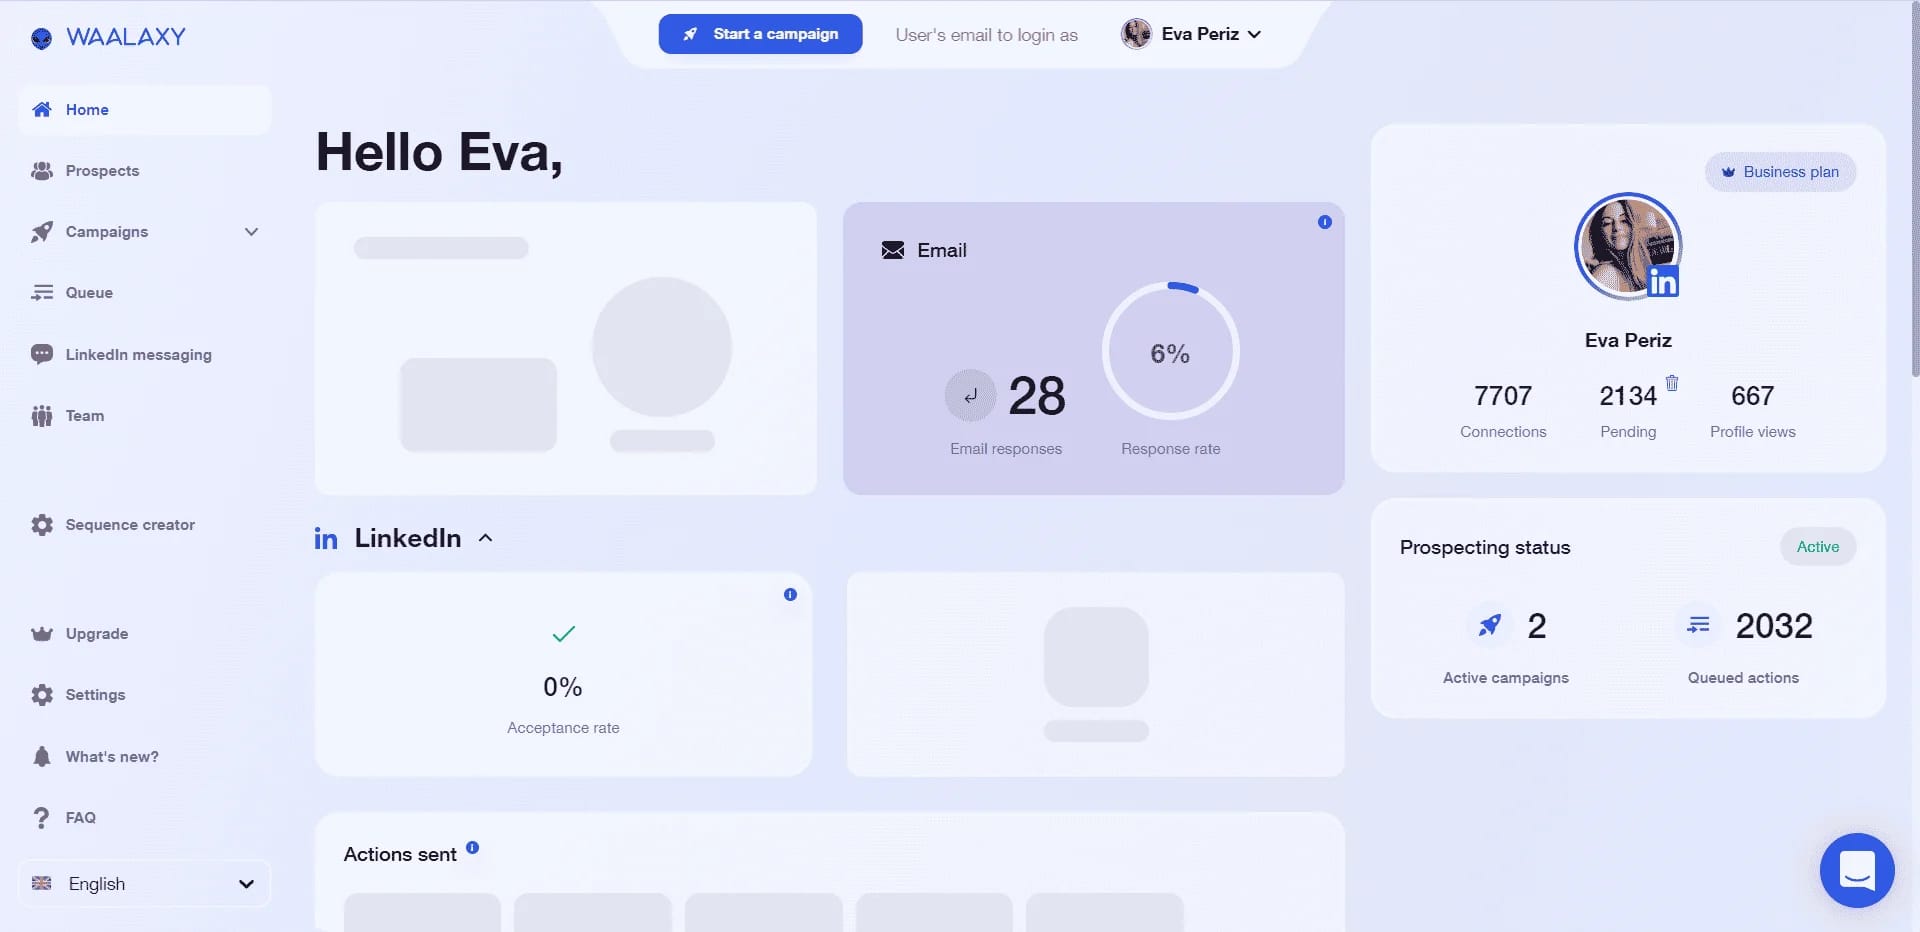Click the Prospects people icon
The image size is (1920, 932).
[x=42, y=171]
